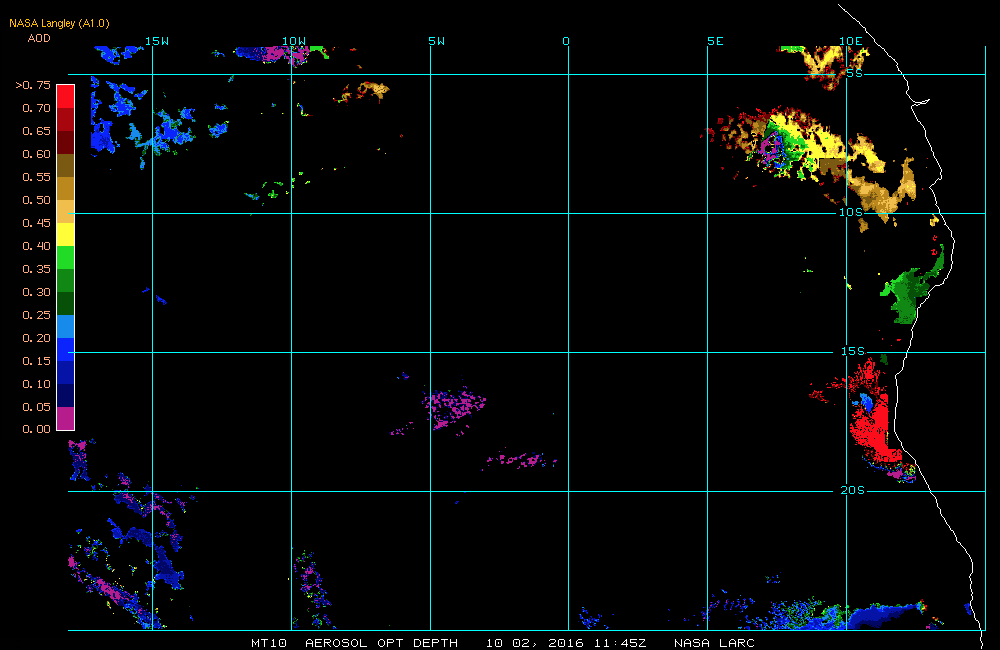
Task: Click the "0.70" scale label
Action: (x=36, y=108)
